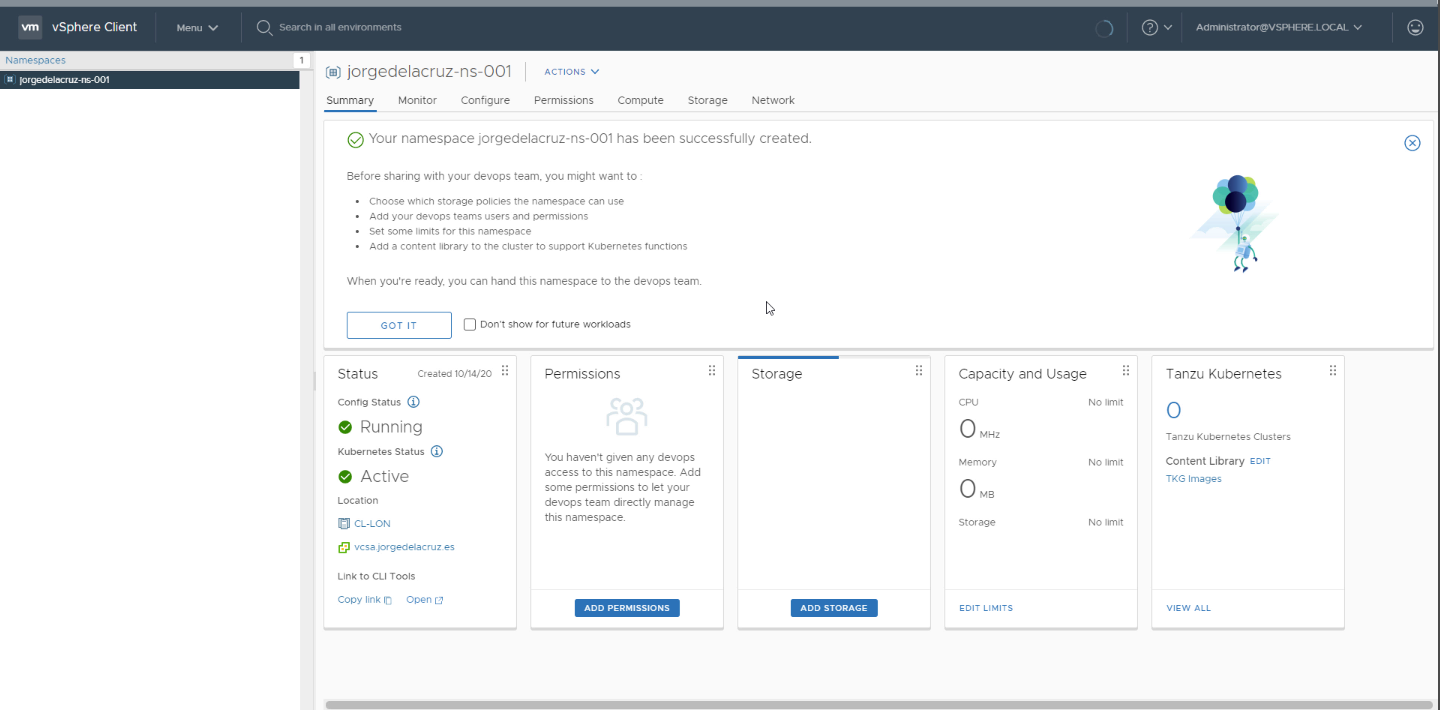Go to the Storage tab
Screen dimensions: 1440x710
pos(708,100)
